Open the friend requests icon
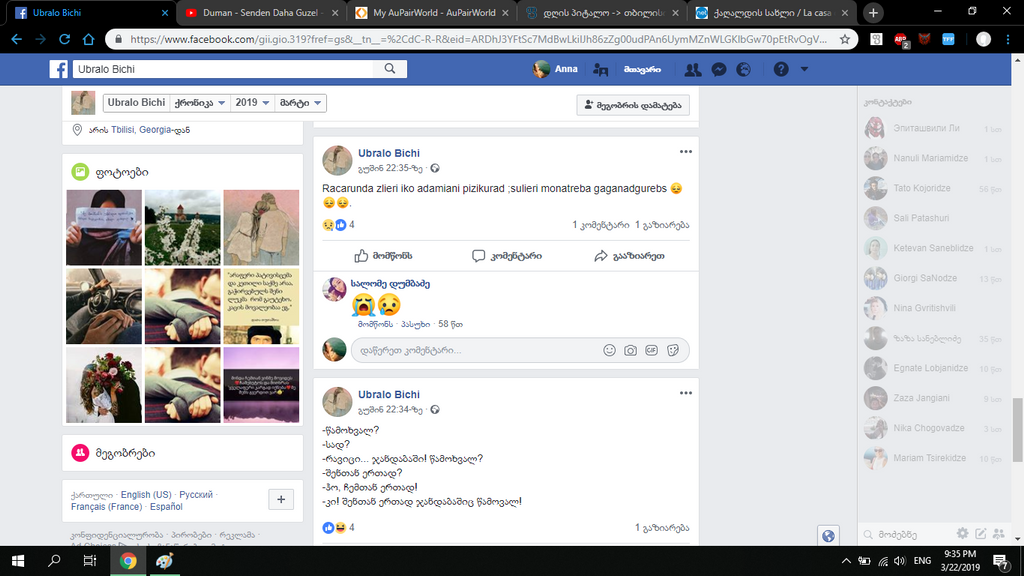This screenshot has width=1024, height=576. pos(692,69)
